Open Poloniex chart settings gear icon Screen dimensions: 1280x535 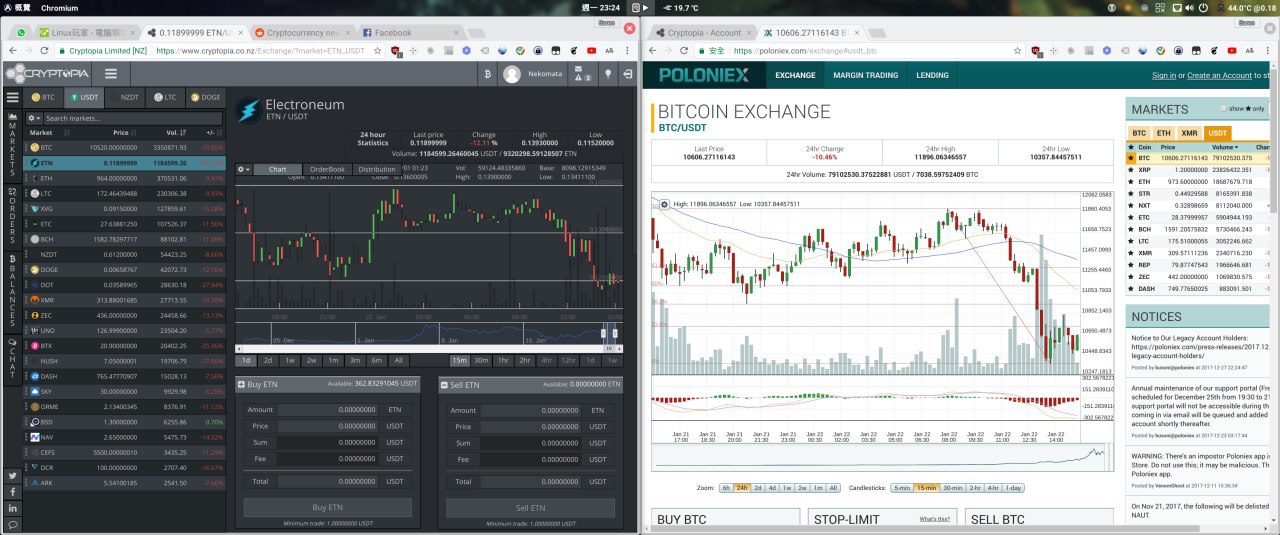(664, 204)
